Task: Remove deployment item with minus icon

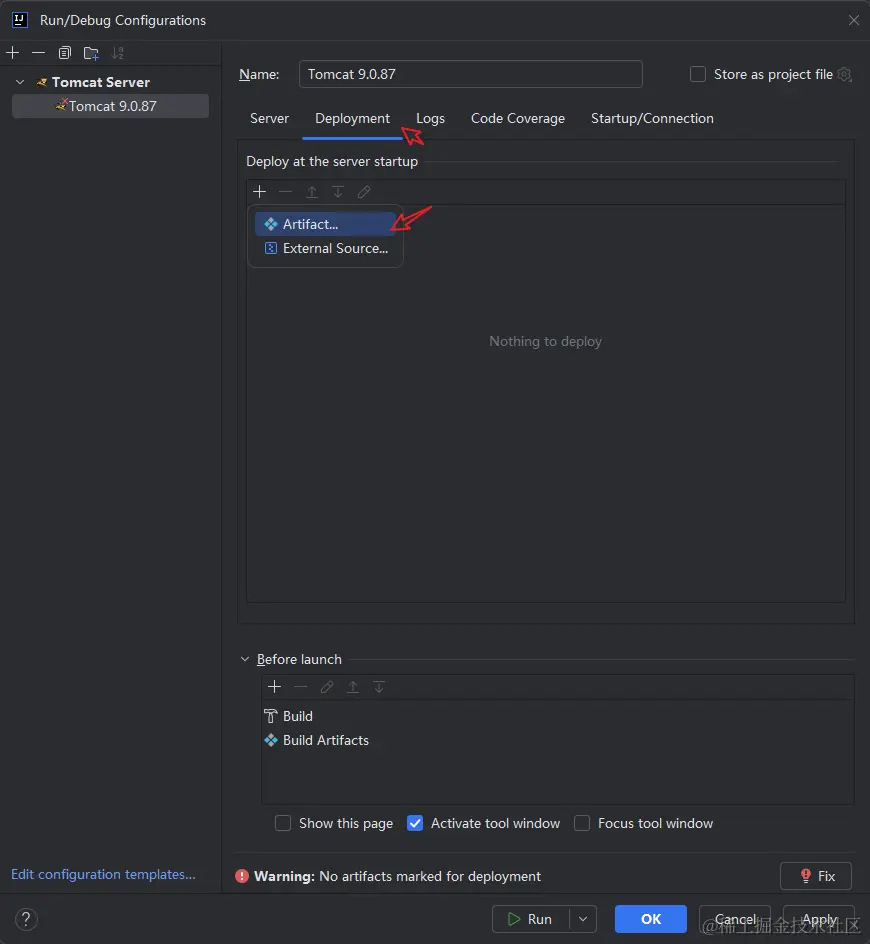Action: [285, 191]
